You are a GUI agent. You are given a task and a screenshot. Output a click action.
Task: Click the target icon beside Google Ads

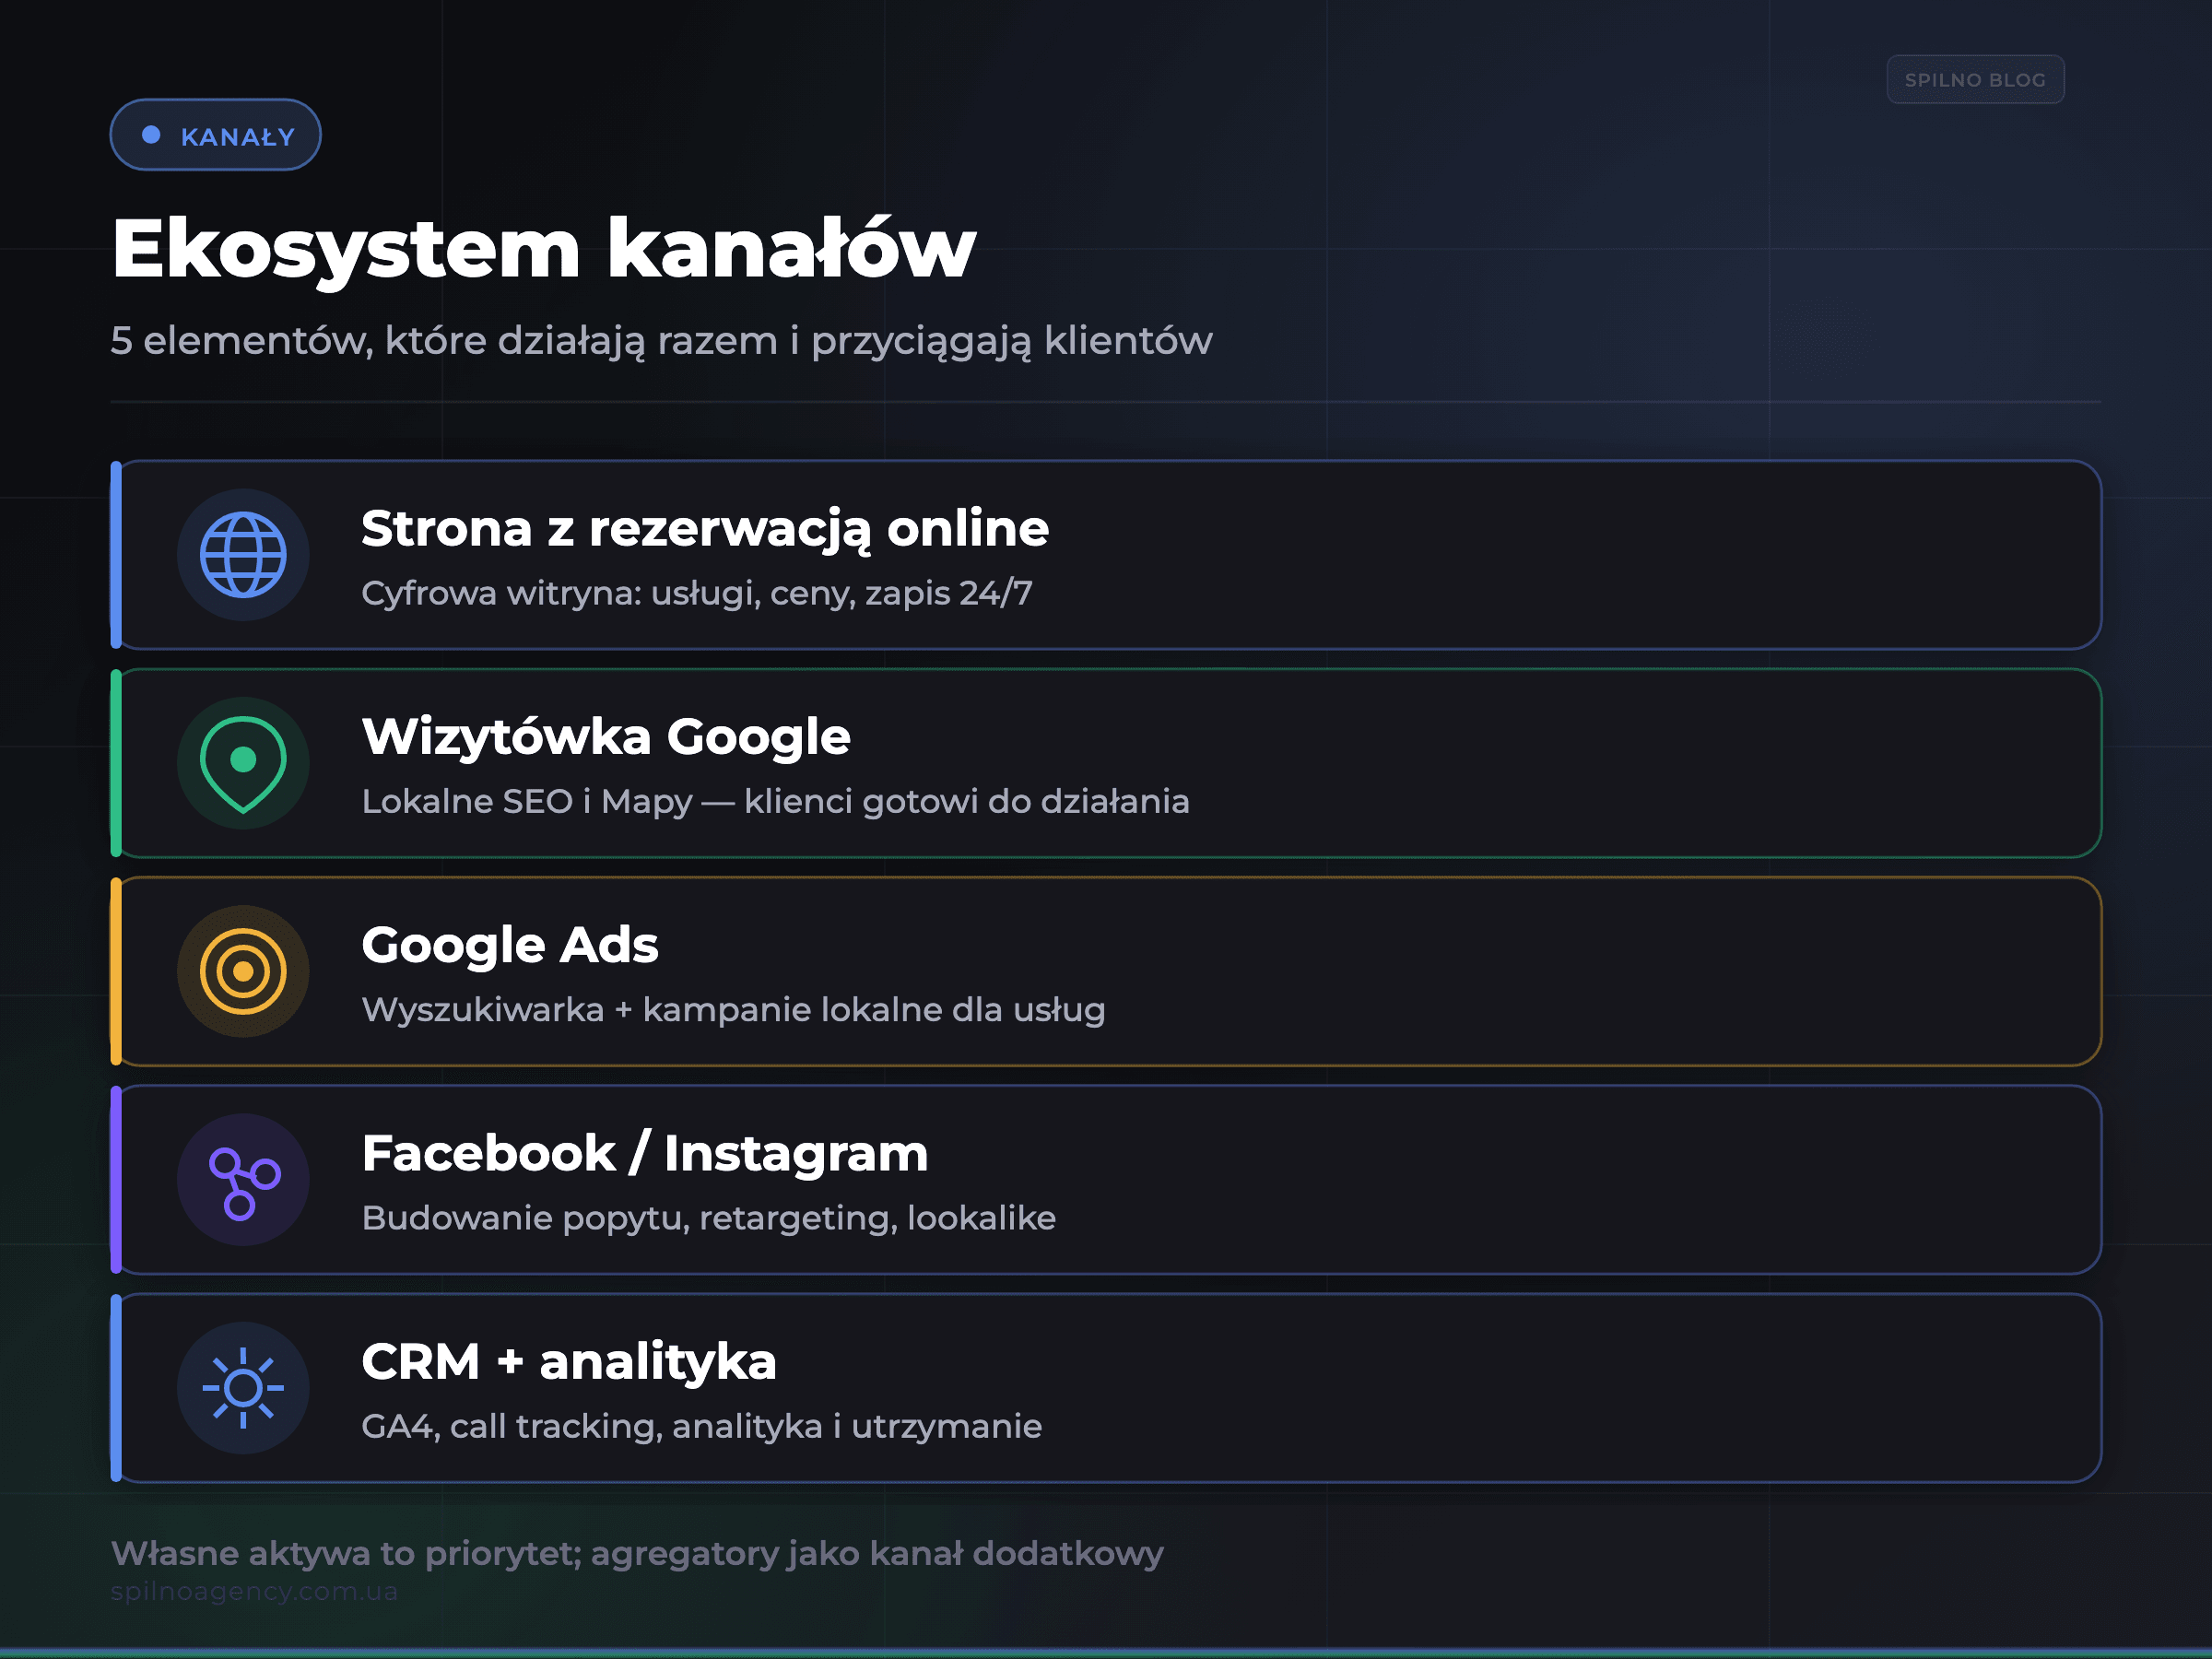243,971
